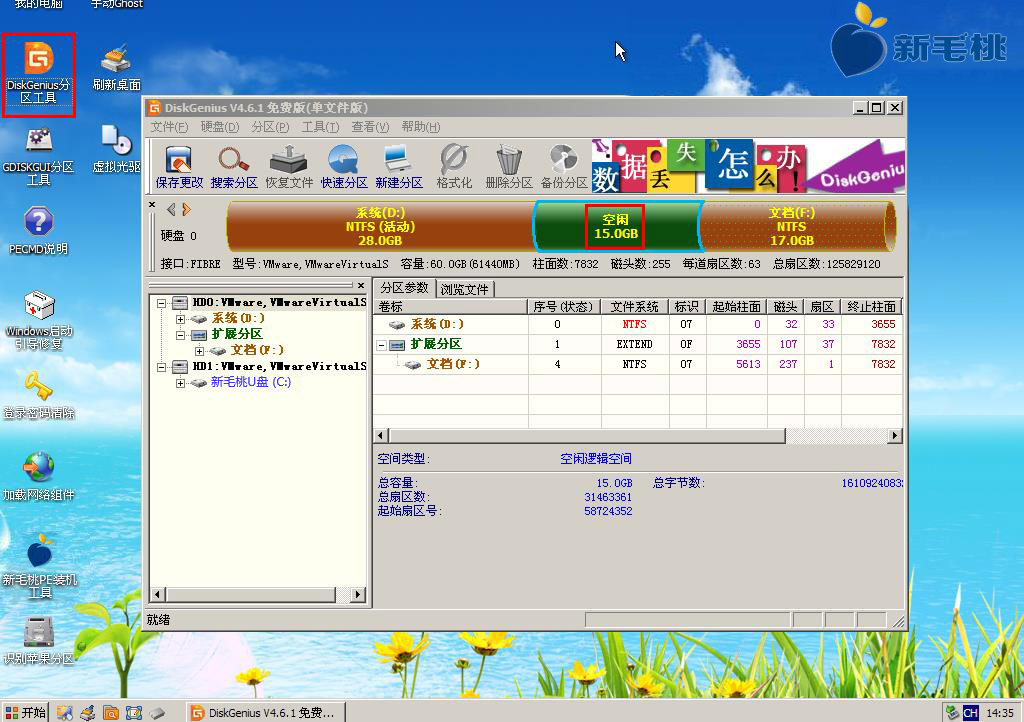Viewport: 1024px width, 722px height.
Task: Open the 刷新桌面 desktop icon
Action: point(116,67)
